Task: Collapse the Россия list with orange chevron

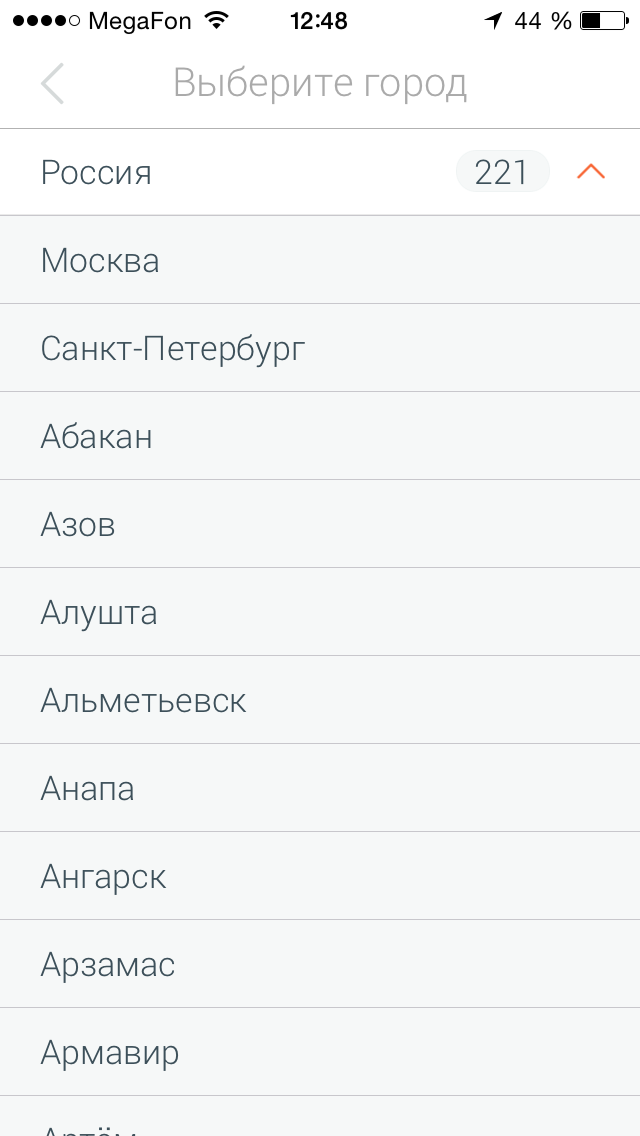Action: (591, 172)
